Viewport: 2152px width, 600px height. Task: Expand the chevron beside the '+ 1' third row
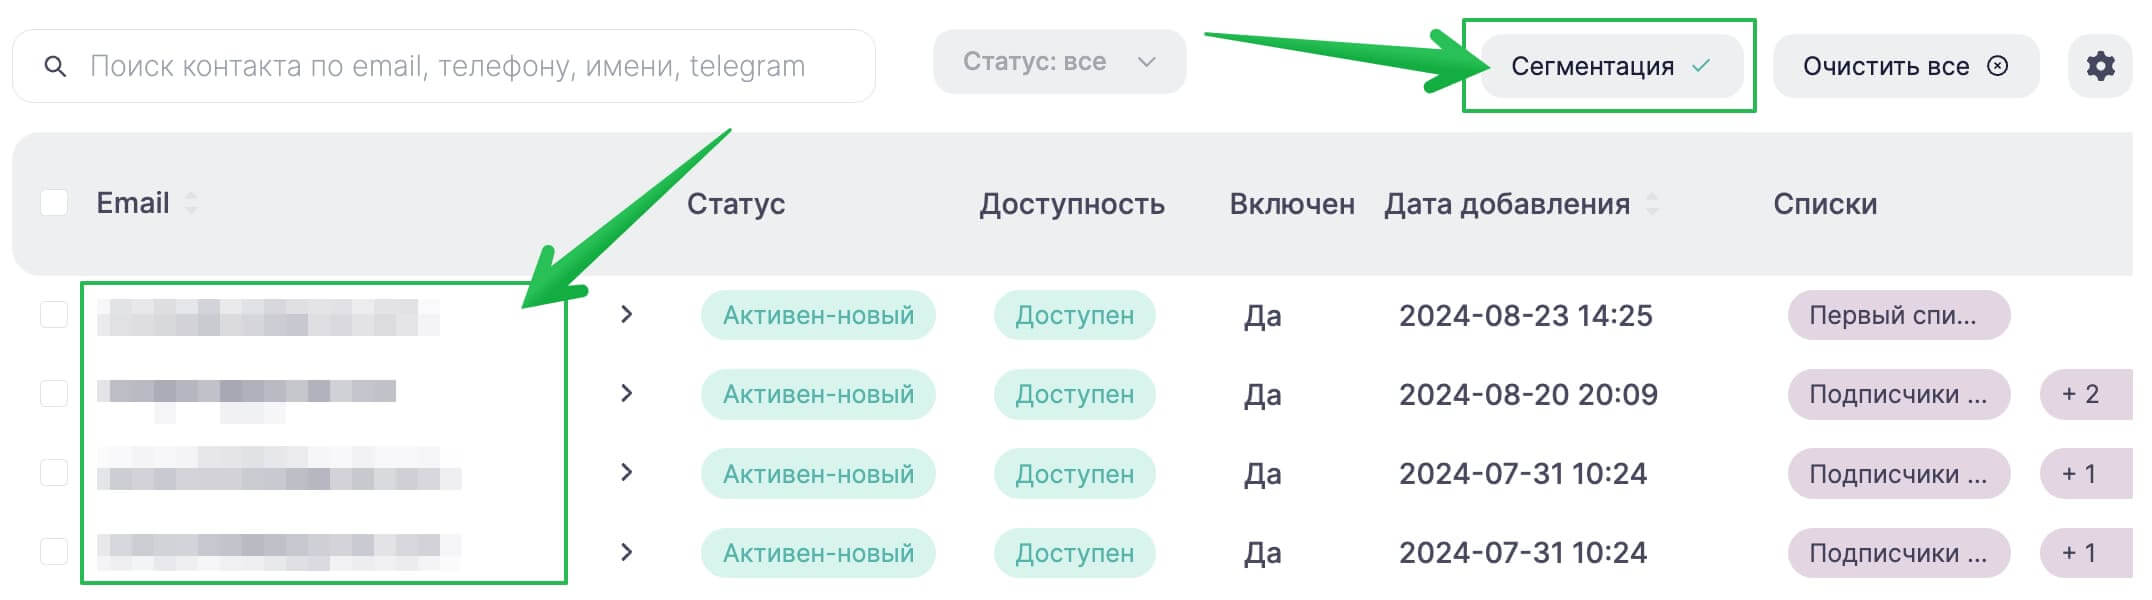click(x=627, y=473)
